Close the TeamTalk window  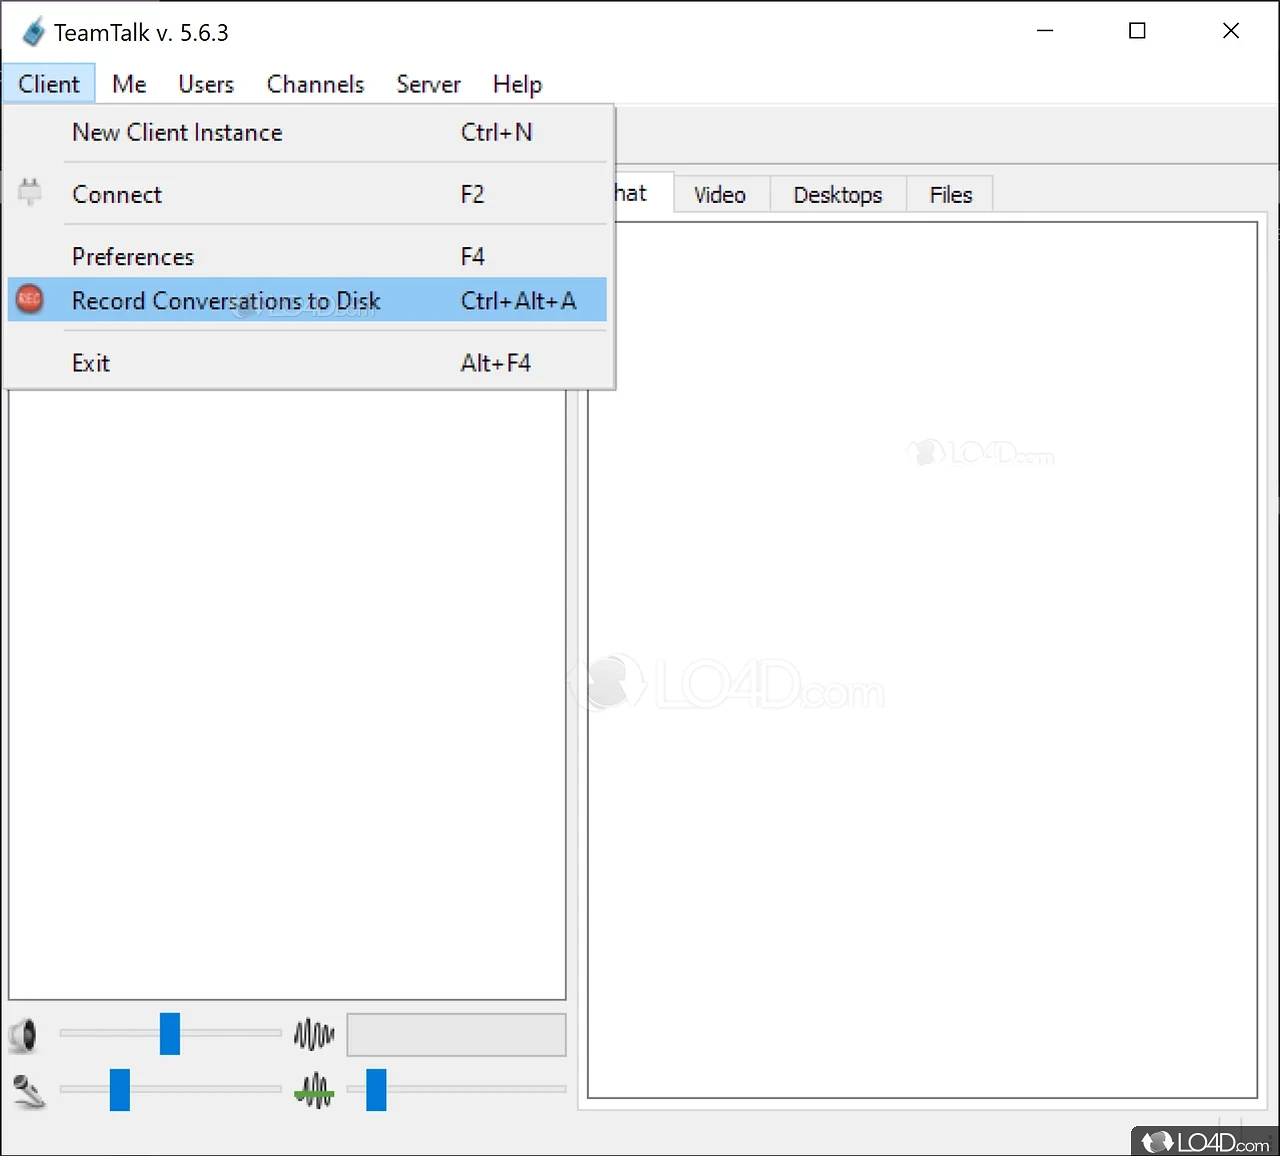(x=1231, y=31)
